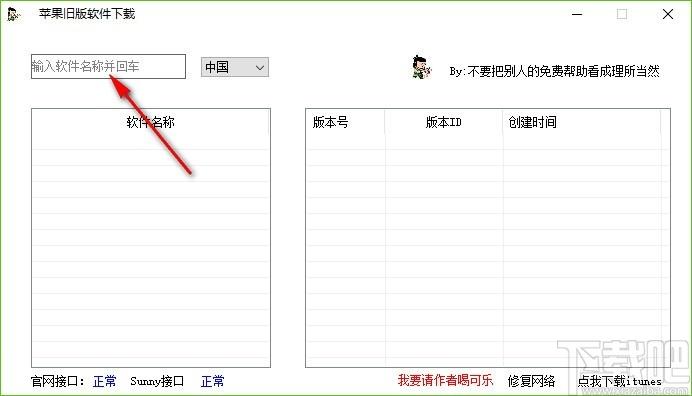The width and height of the screenshot is (692, 396).
Task: Click the By author credit text
Action: click(554, 71)
